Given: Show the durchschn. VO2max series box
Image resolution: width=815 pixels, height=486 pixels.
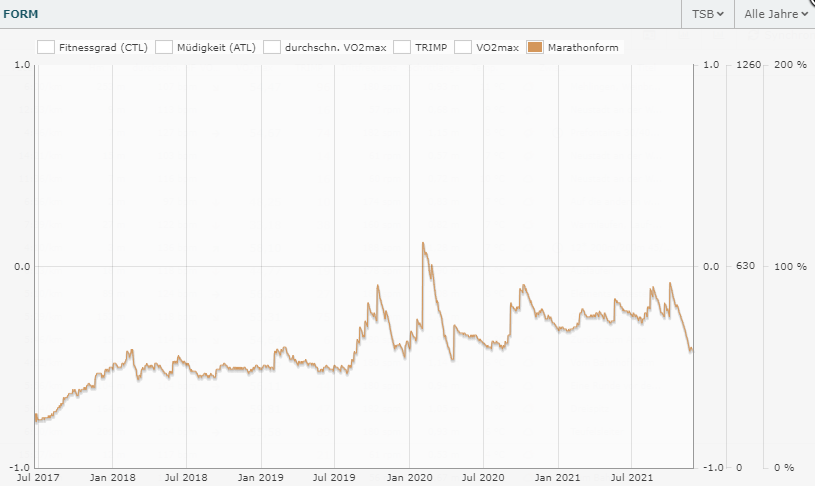Looking at the screenshot, I should click(x=272, y=47).
